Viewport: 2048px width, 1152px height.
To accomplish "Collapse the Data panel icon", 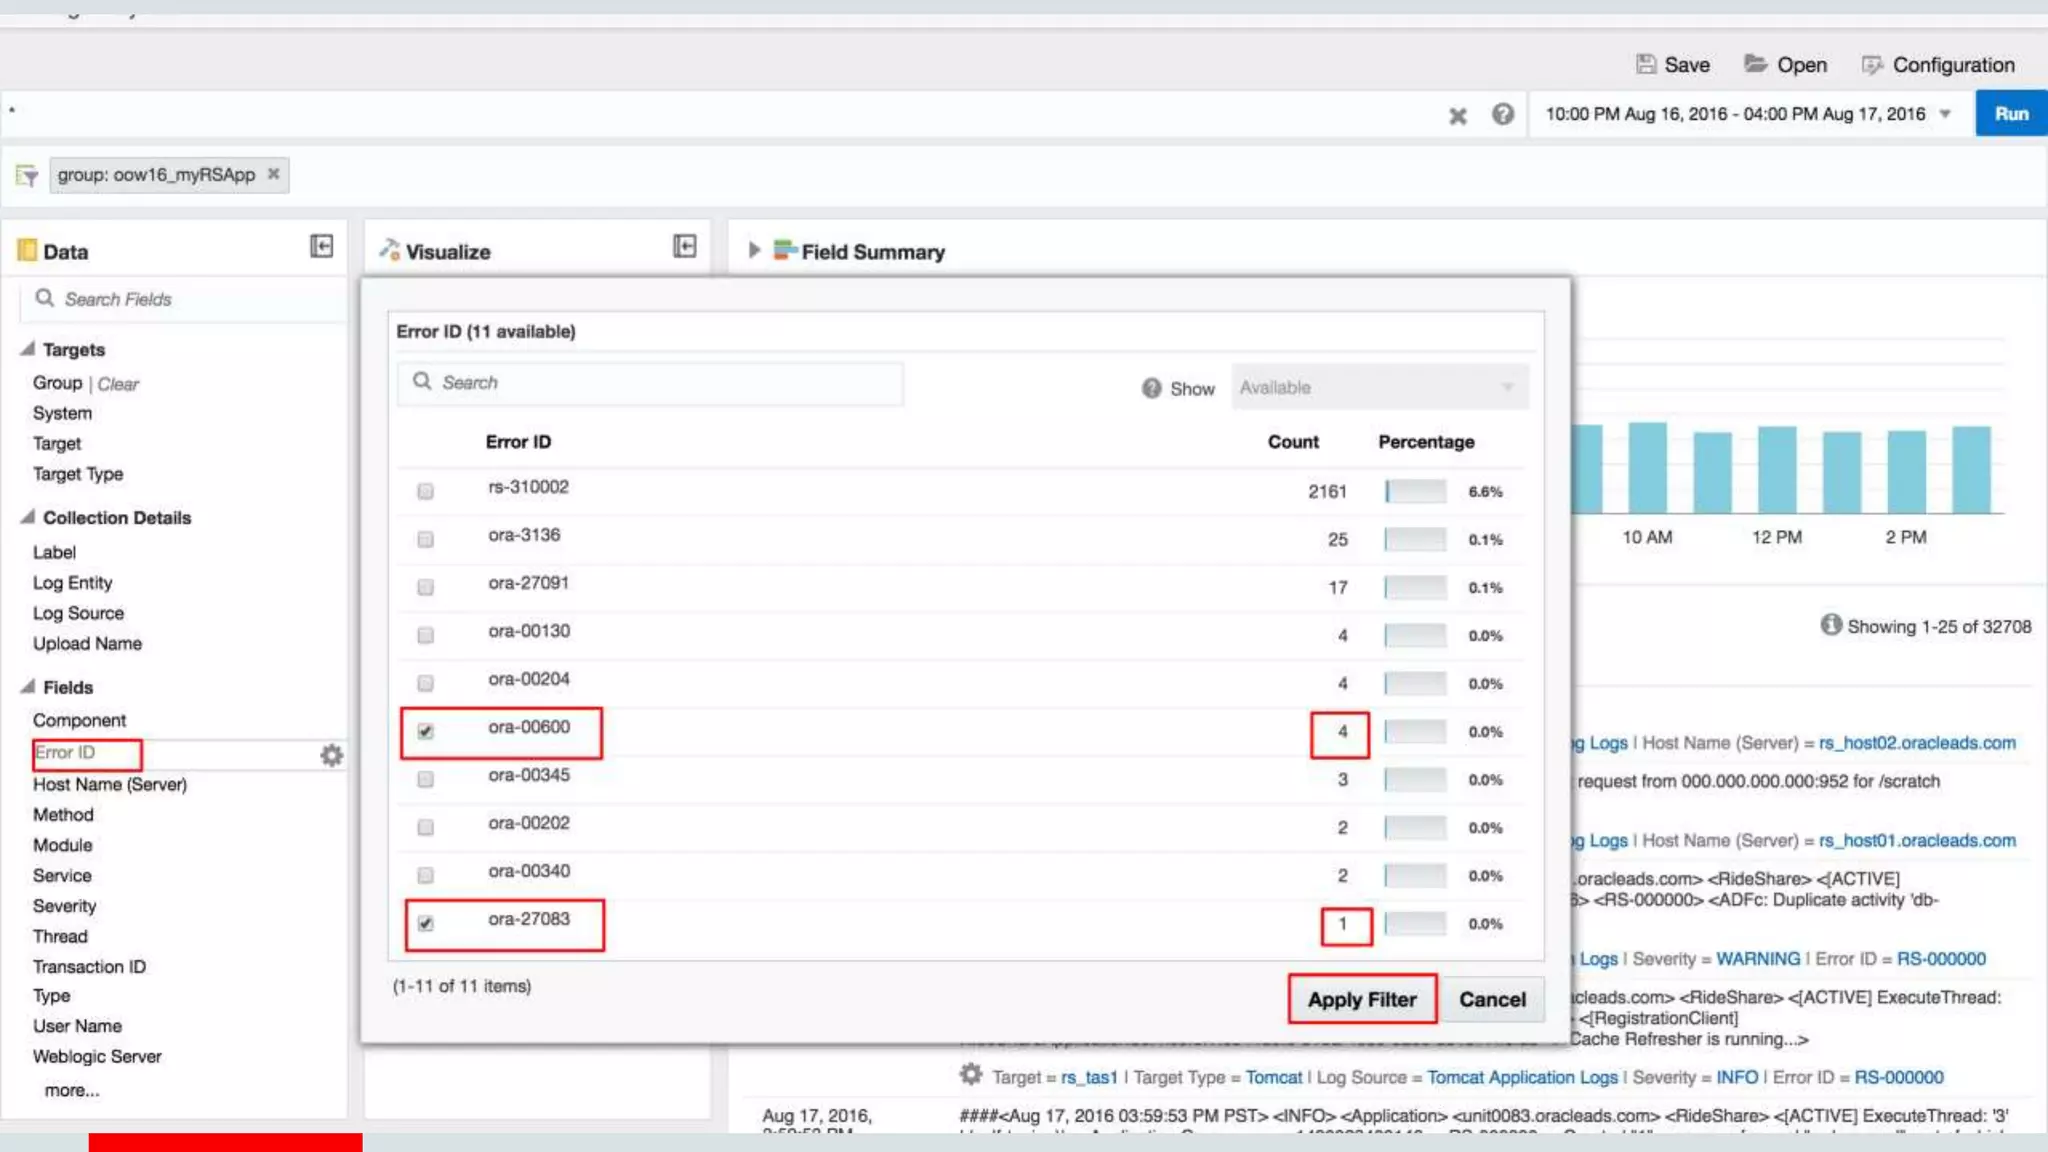I will point(321,246).
